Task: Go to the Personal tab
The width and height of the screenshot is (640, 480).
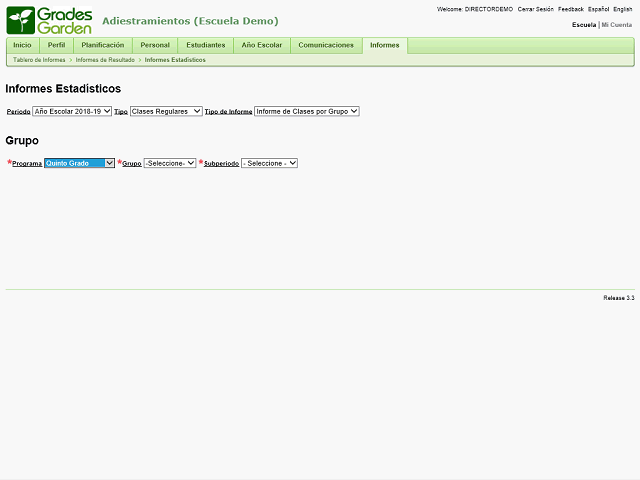Action: pyautogui.click(x=155, y=45)
